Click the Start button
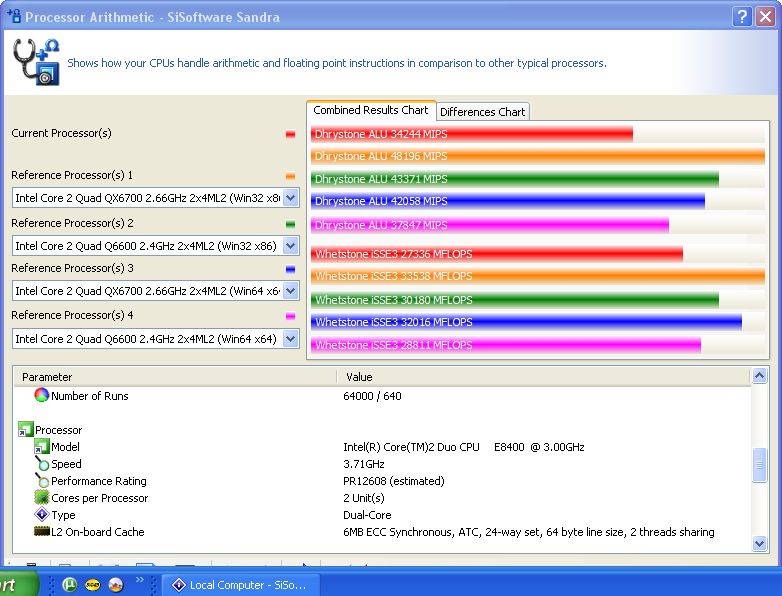 tap(17, 585)
